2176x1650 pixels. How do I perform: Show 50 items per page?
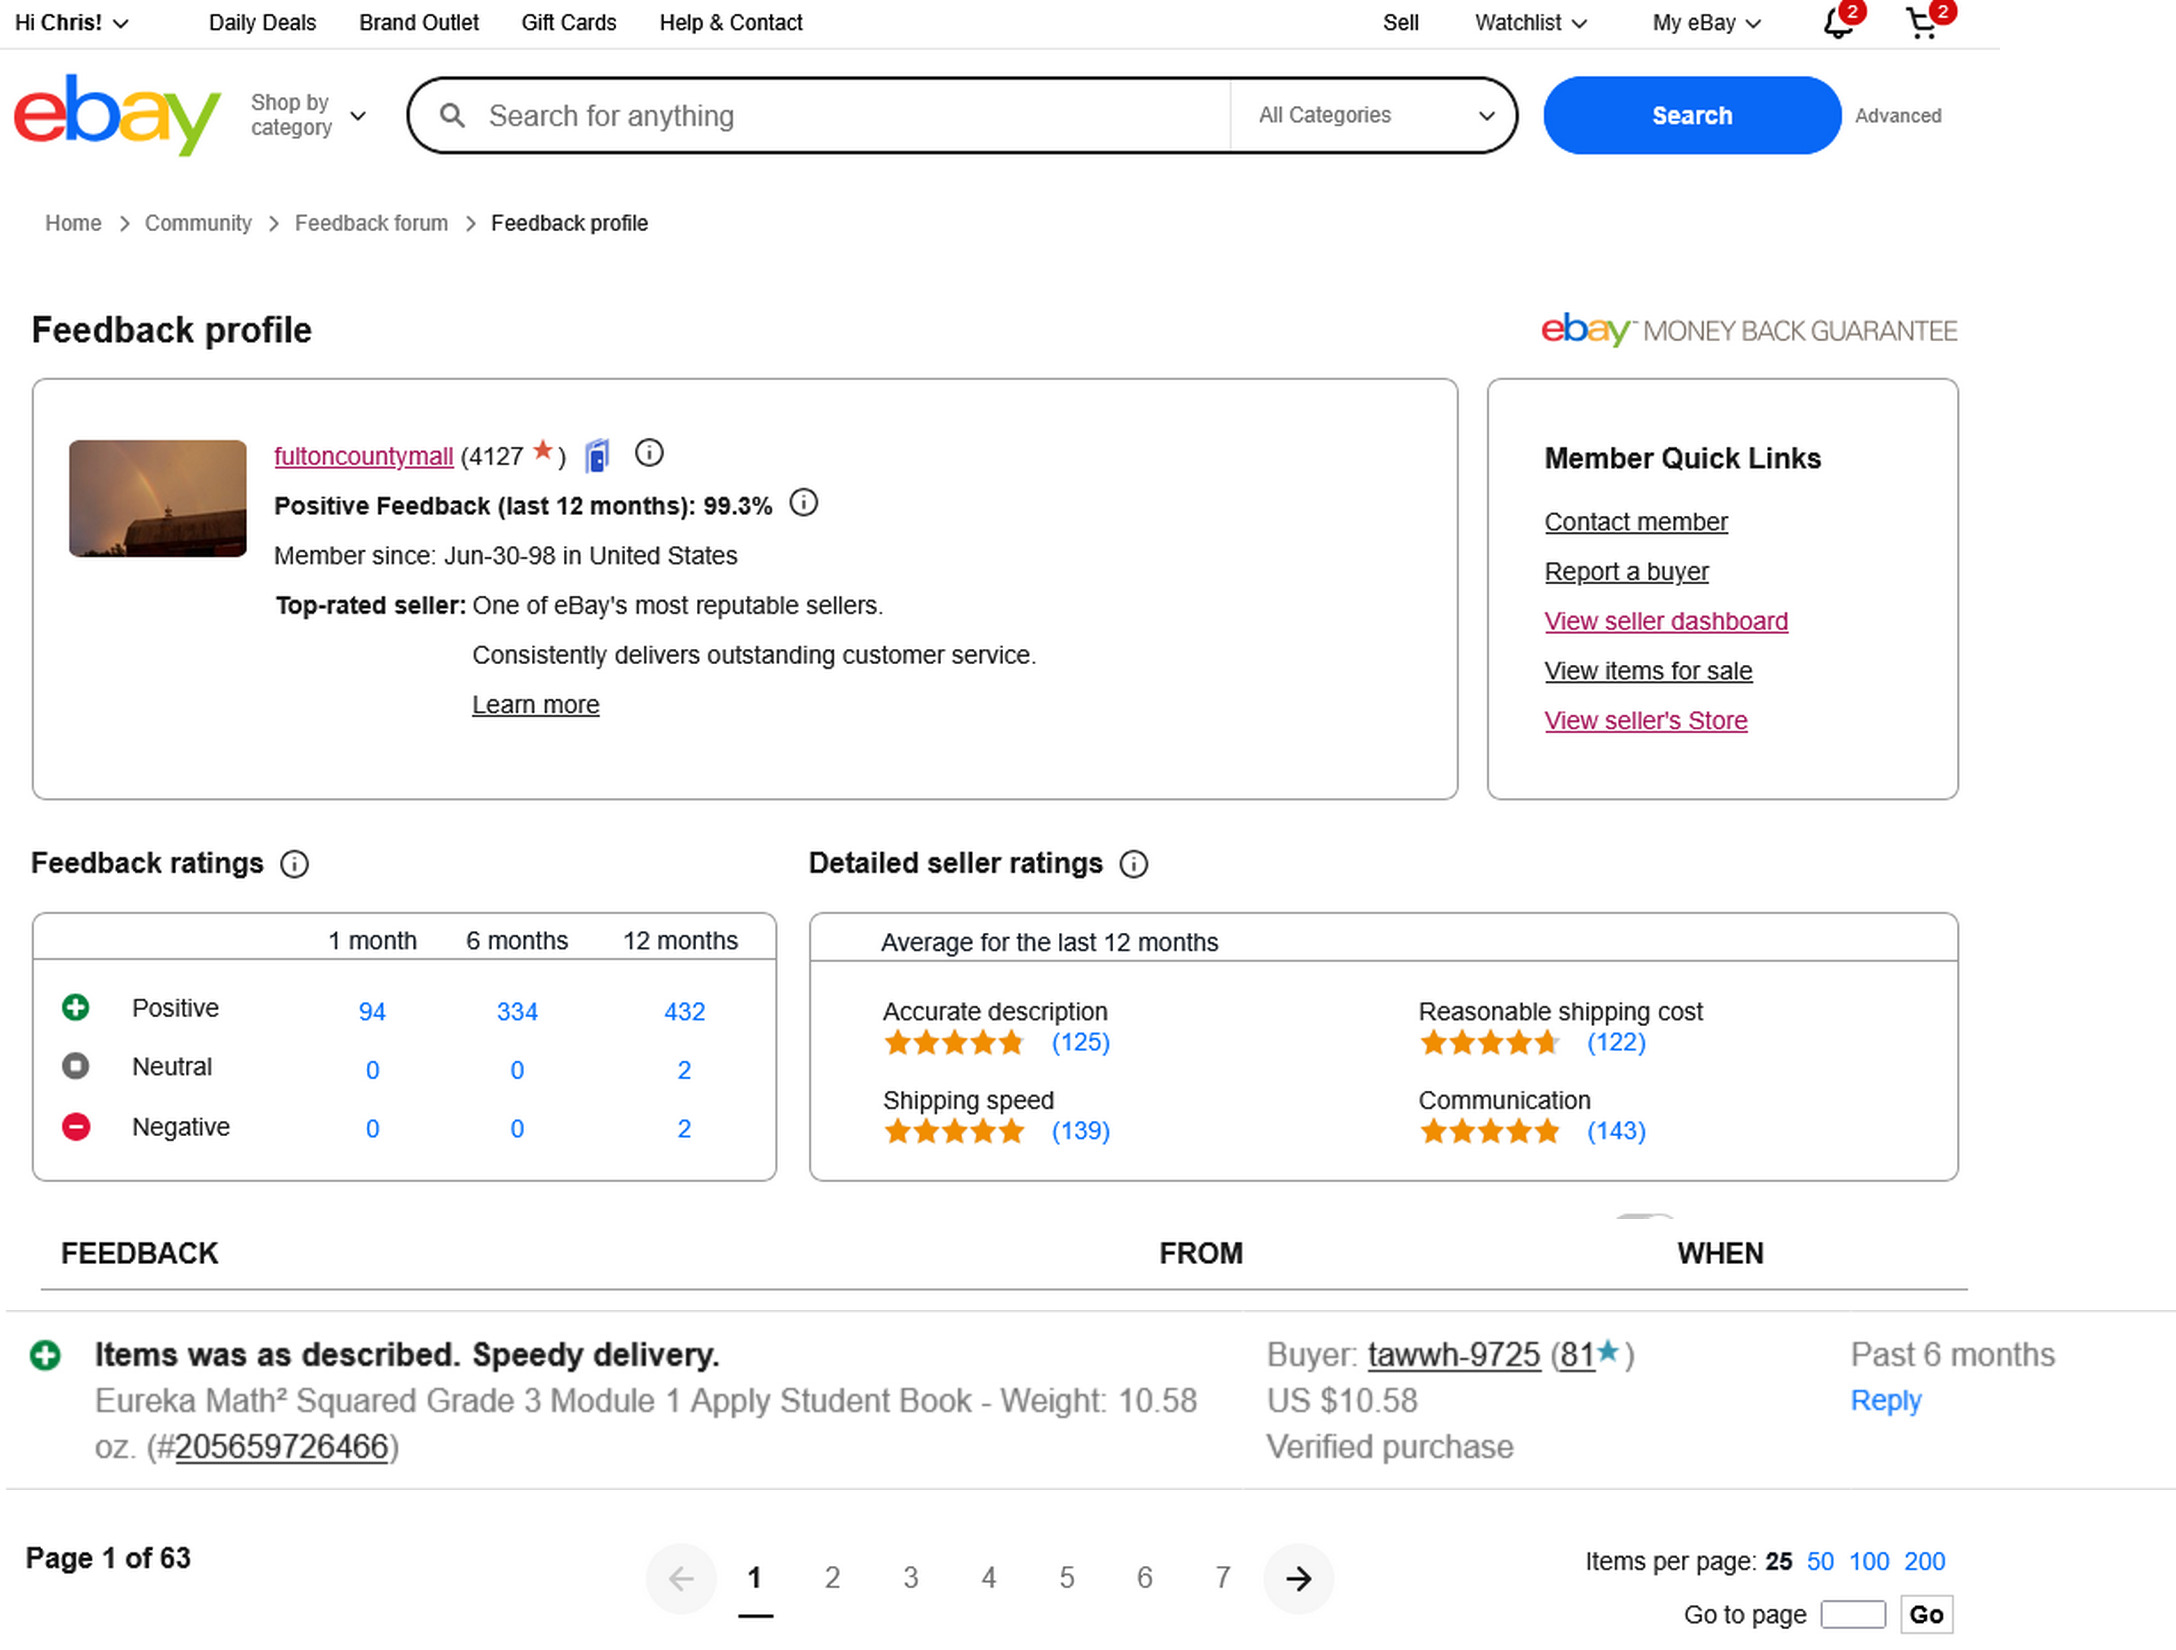point(1819,1561)
